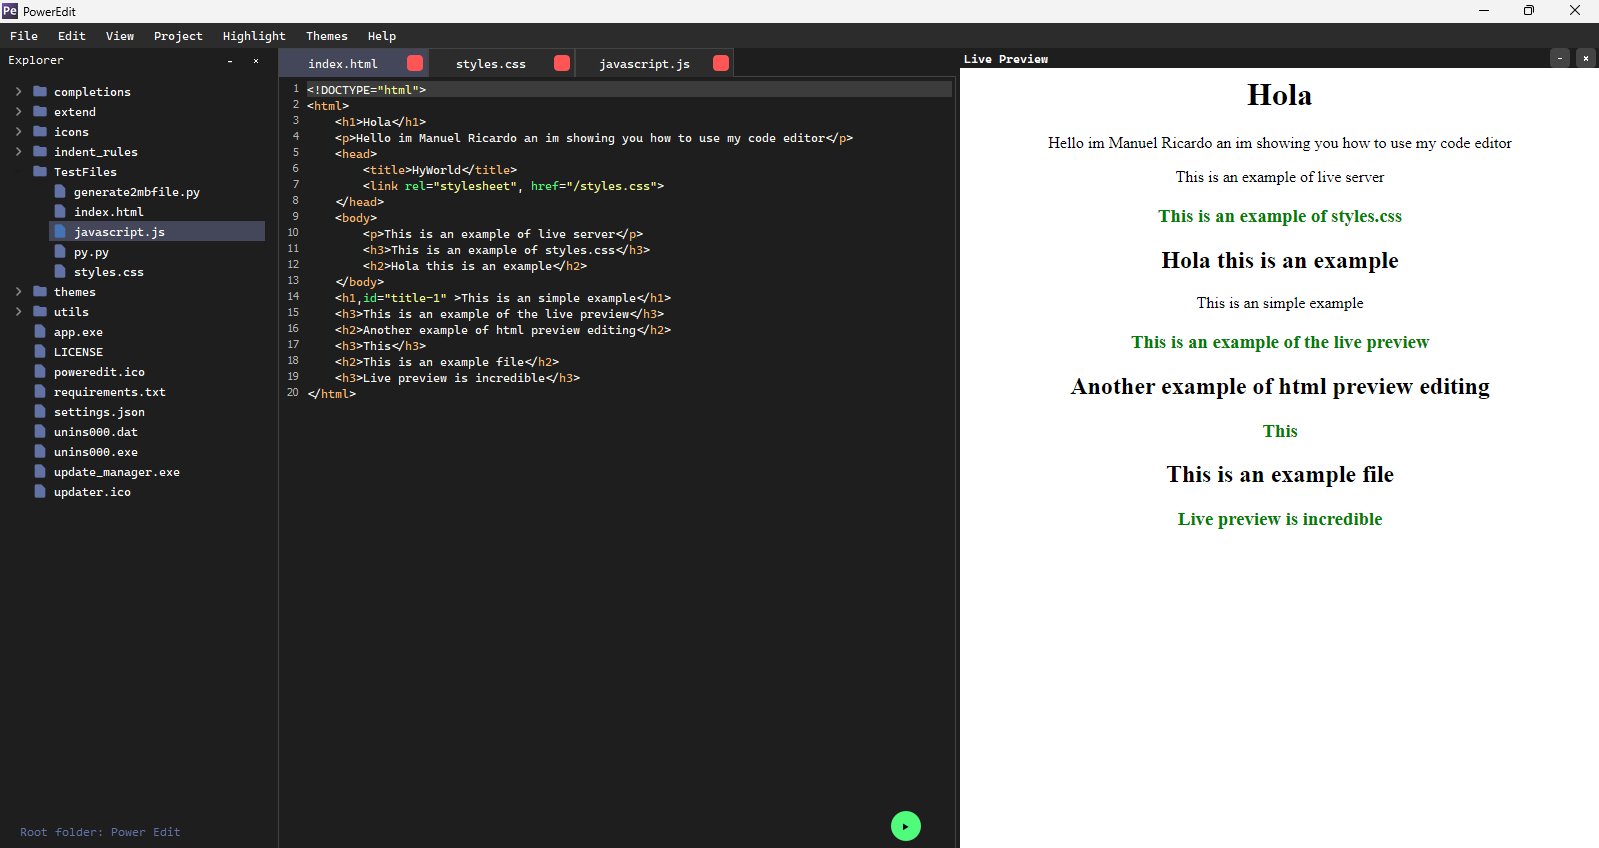Click the 'Root folder: Power Edit' status text

(100, 832)
